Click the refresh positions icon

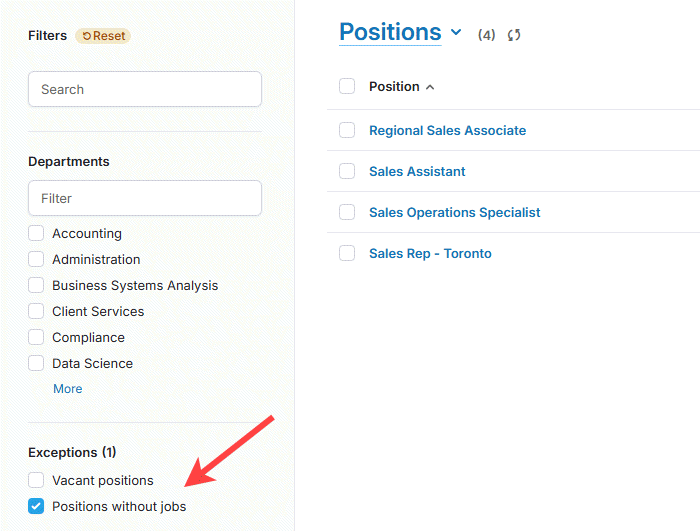[x=514, y=35]
